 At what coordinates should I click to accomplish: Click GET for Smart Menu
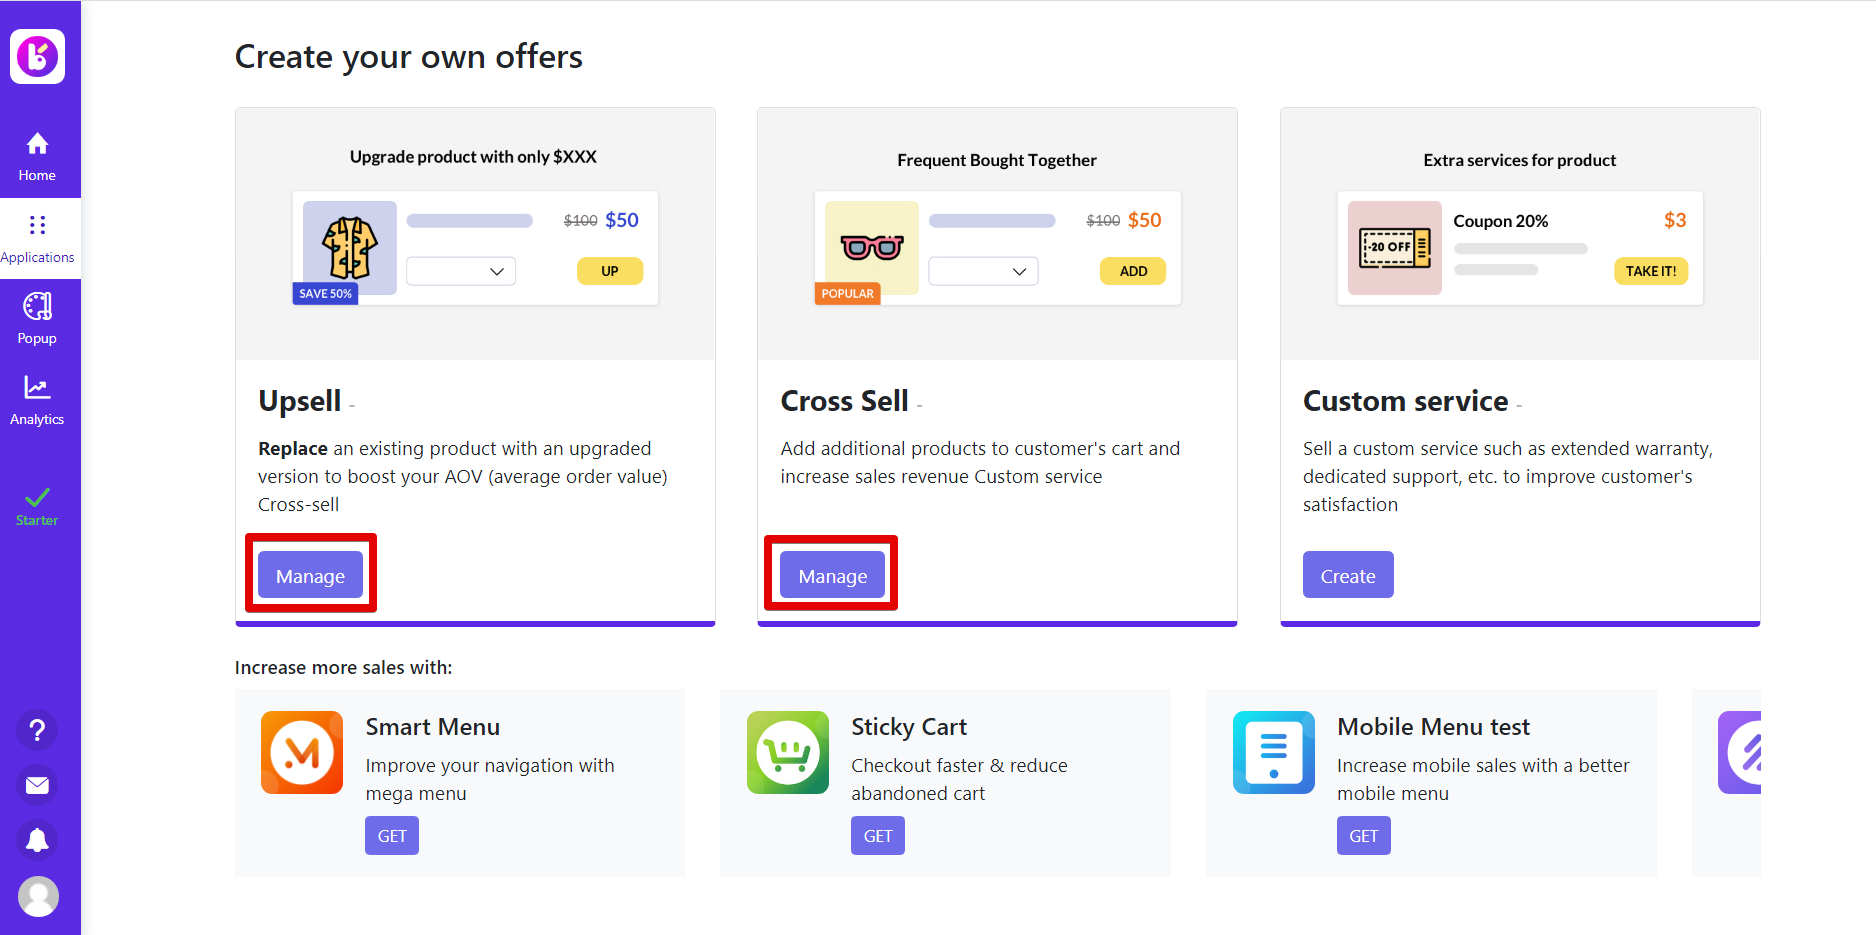click(x=392, y=836)
